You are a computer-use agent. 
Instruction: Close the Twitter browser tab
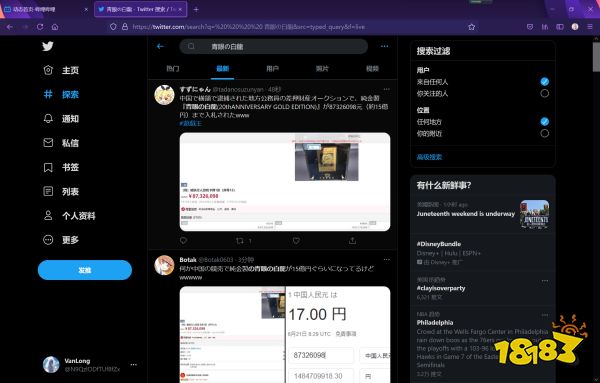coord(181,9)
